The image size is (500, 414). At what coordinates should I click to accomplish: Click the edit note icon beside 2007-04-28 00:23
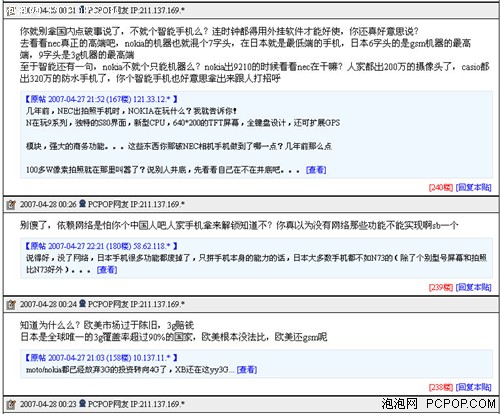click(11, 404)
